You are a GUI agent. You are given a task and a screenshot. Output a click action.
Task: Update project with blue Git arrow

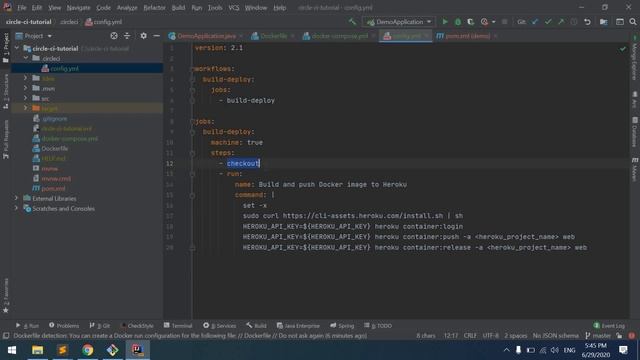(535, 22)
